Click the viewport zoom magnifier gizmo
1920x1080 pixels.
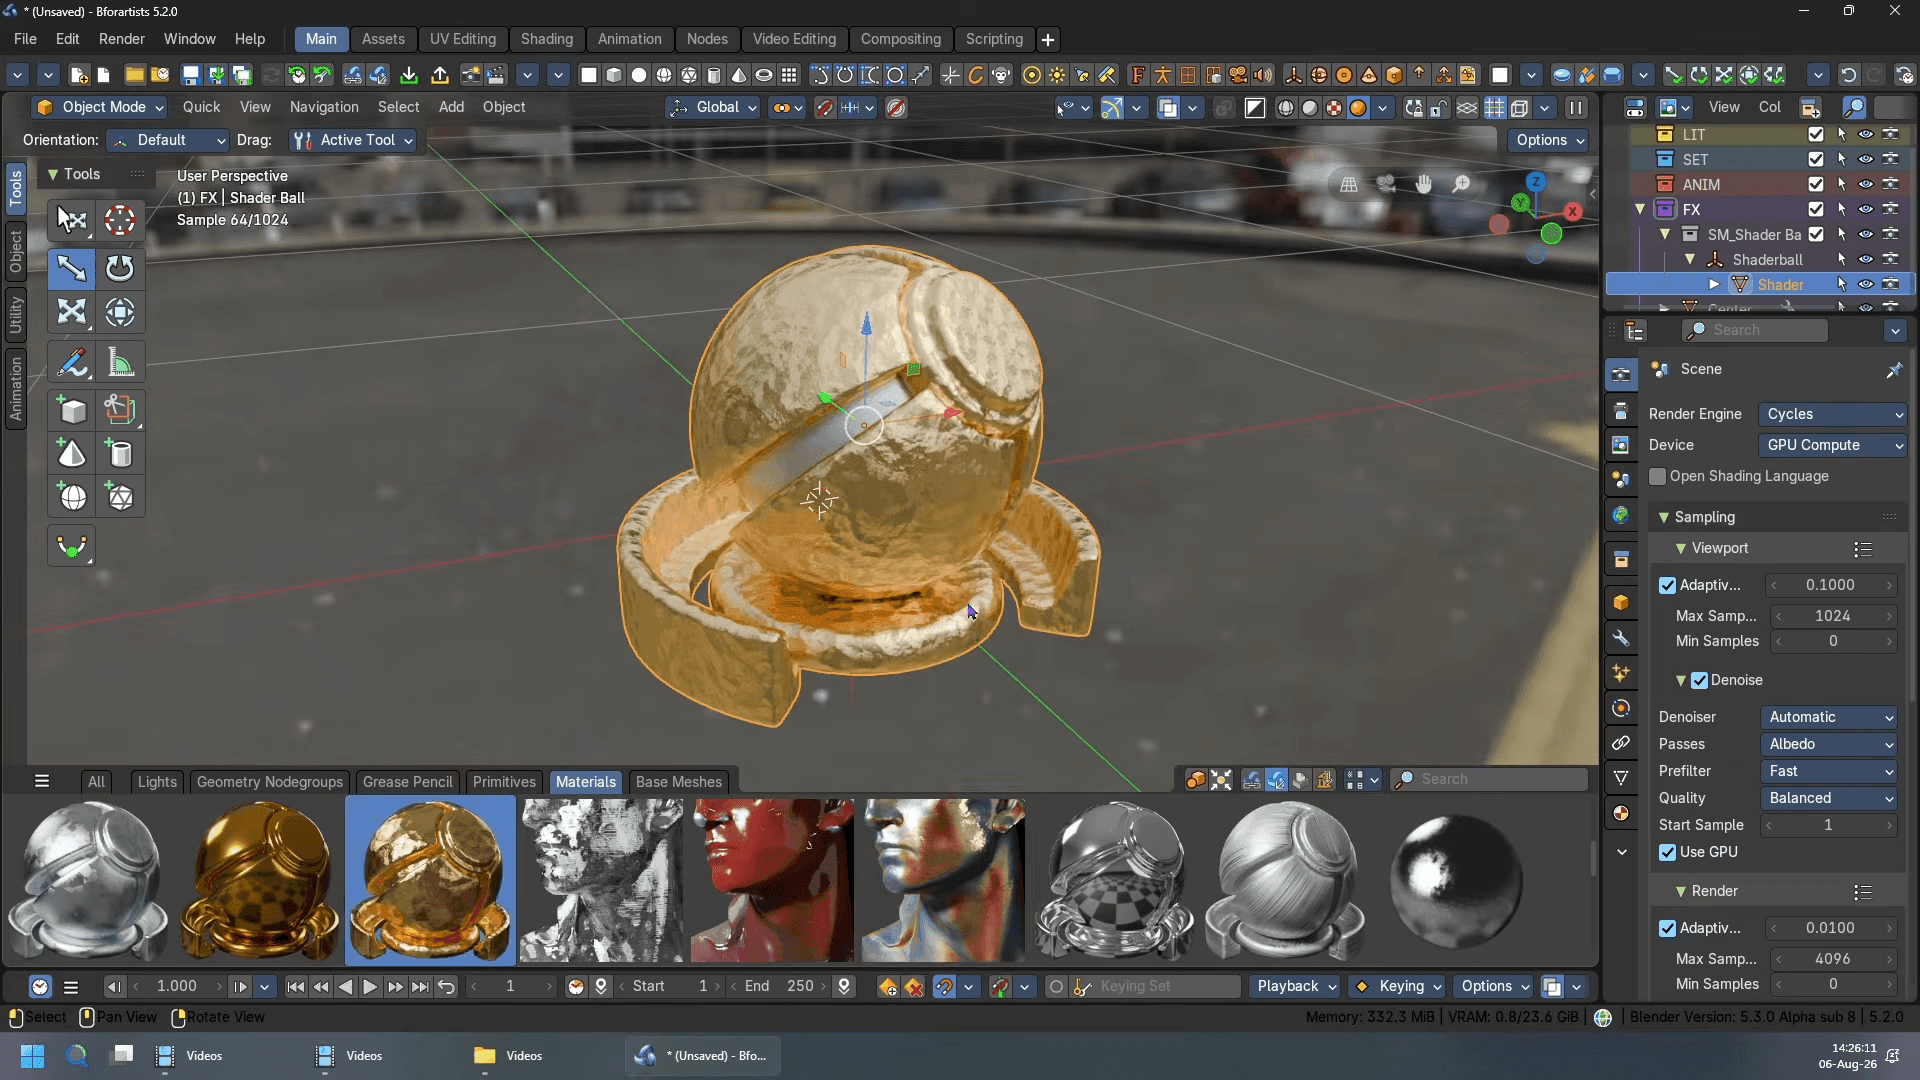[x=1461, y=184]
